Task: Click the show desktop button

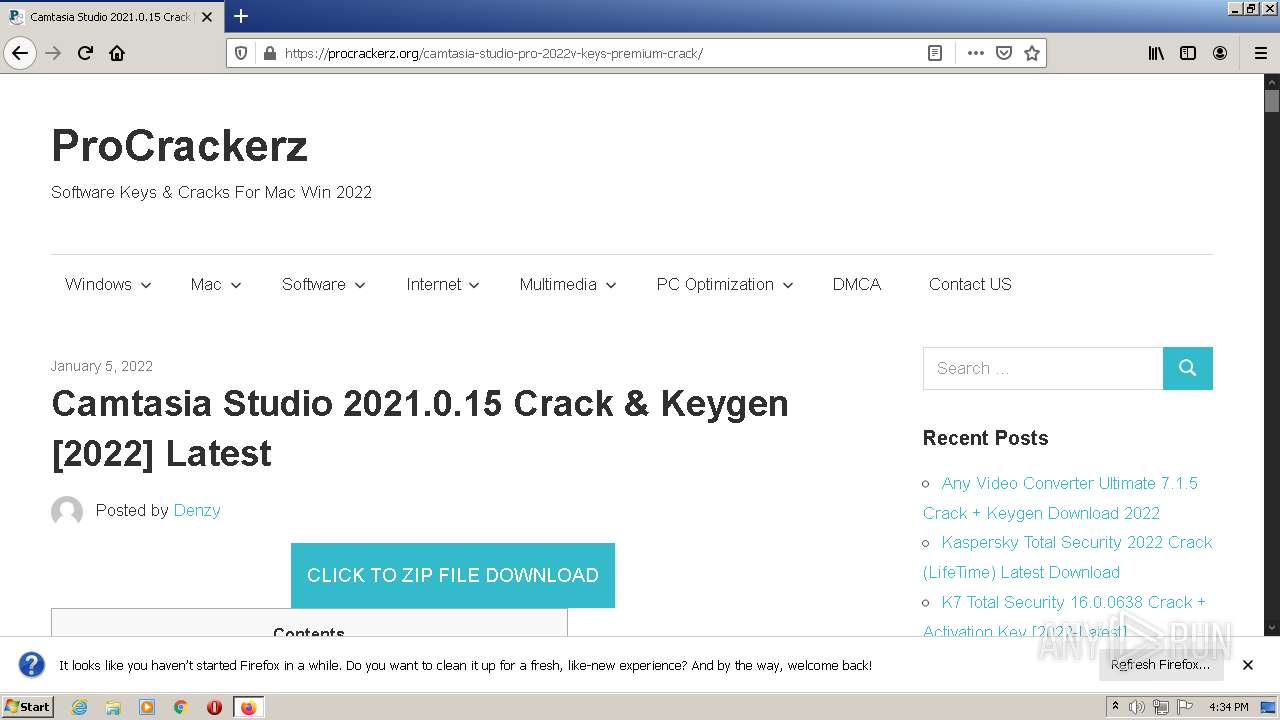Action: click(x=1269, y=707)
